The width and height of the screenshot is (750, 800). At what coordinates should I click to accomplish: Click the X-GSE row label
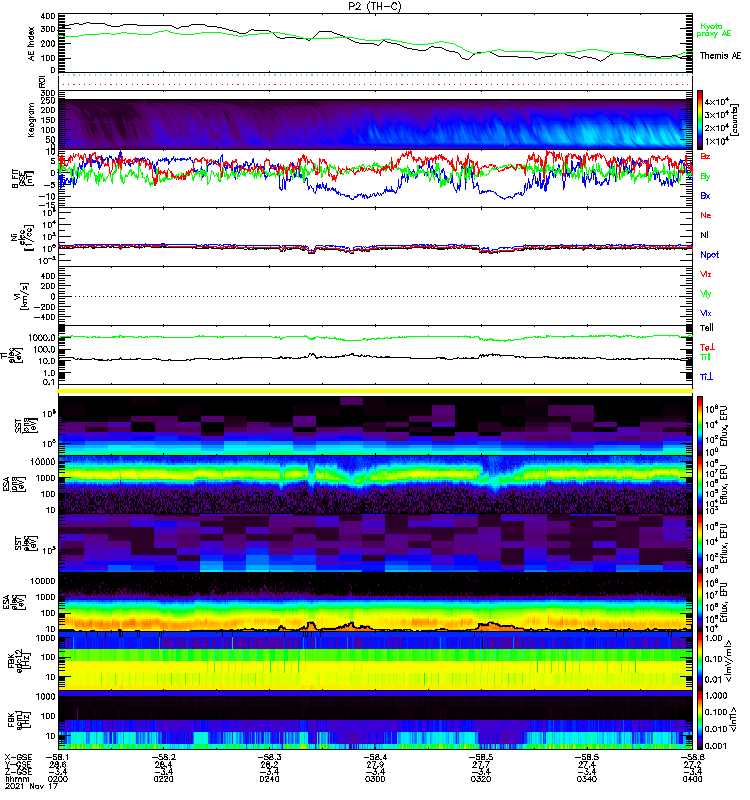coord(18,758)
